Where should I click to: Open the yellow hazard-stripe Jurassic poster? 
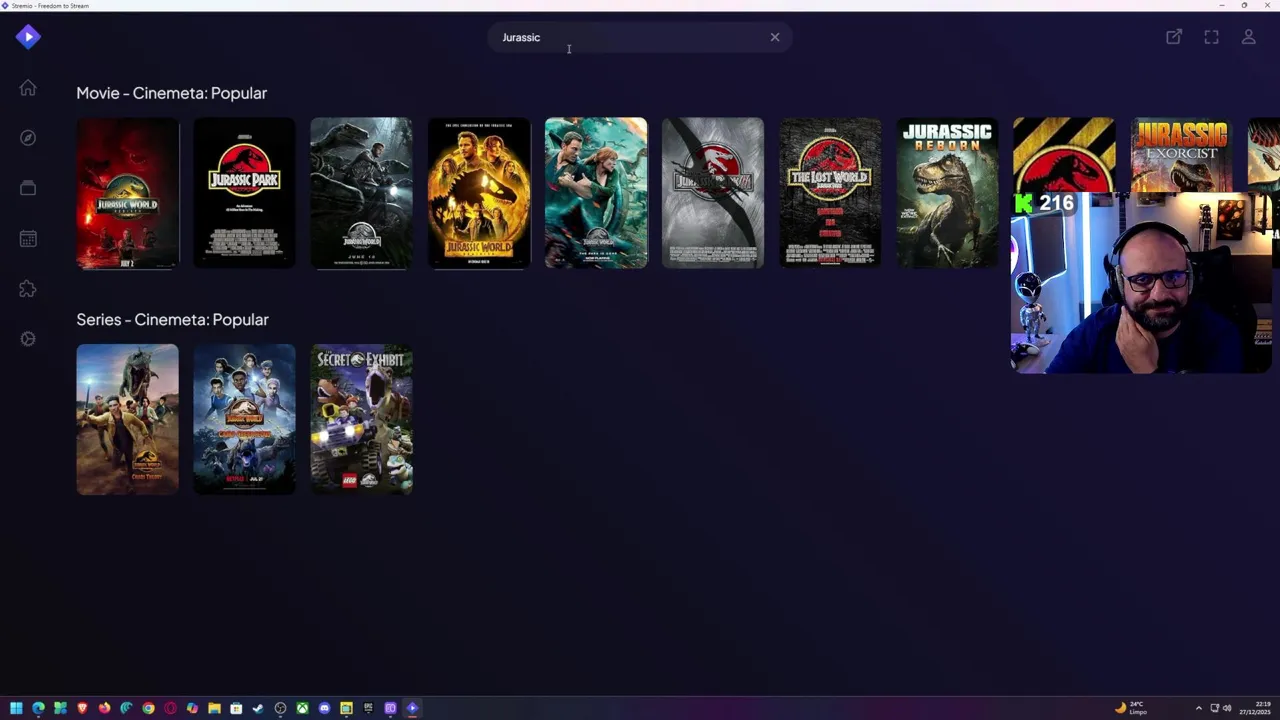[x=1064, y=155]
